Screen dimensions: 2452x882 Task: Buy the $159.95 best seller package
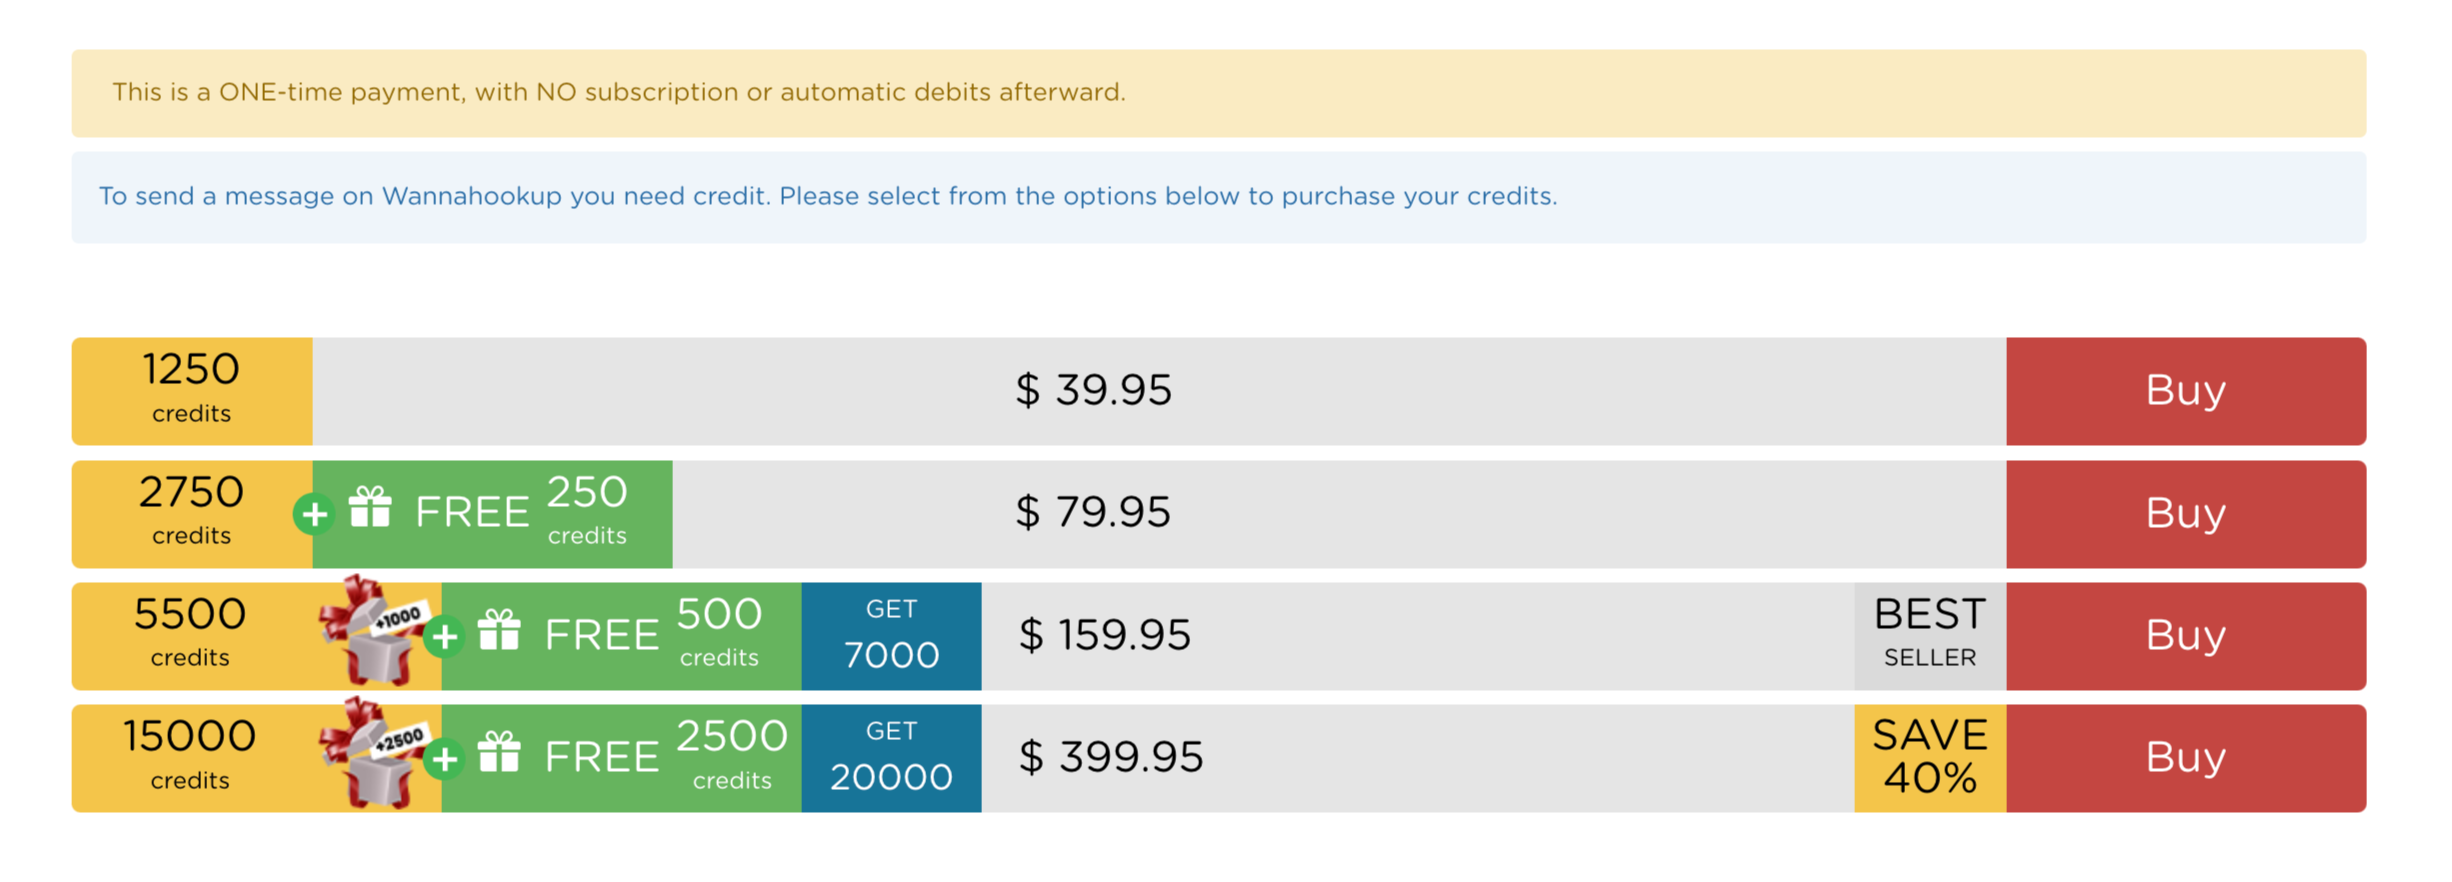point(2185,636)
